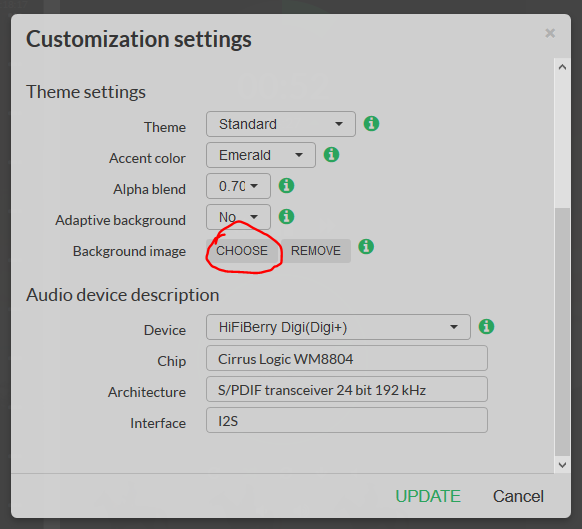The width and height of the screenshot is (582, 529).
Task: Click the Interface field containing I2S
Action: 347,420
